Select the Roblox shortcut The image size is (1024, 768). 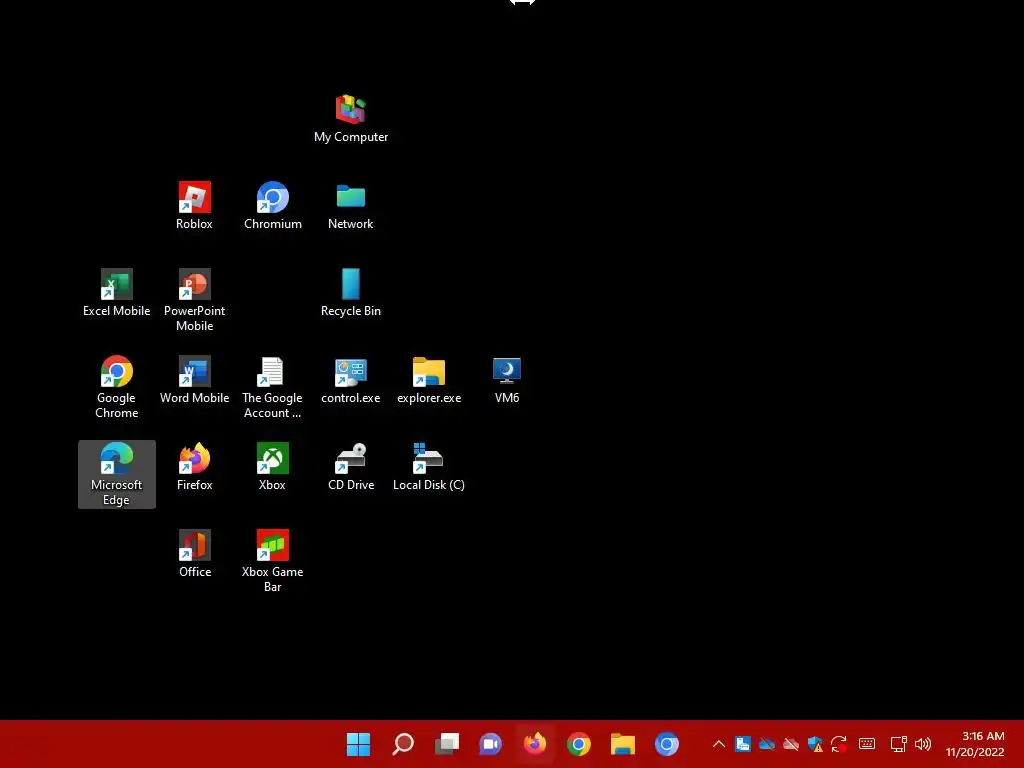pos(194,206)
